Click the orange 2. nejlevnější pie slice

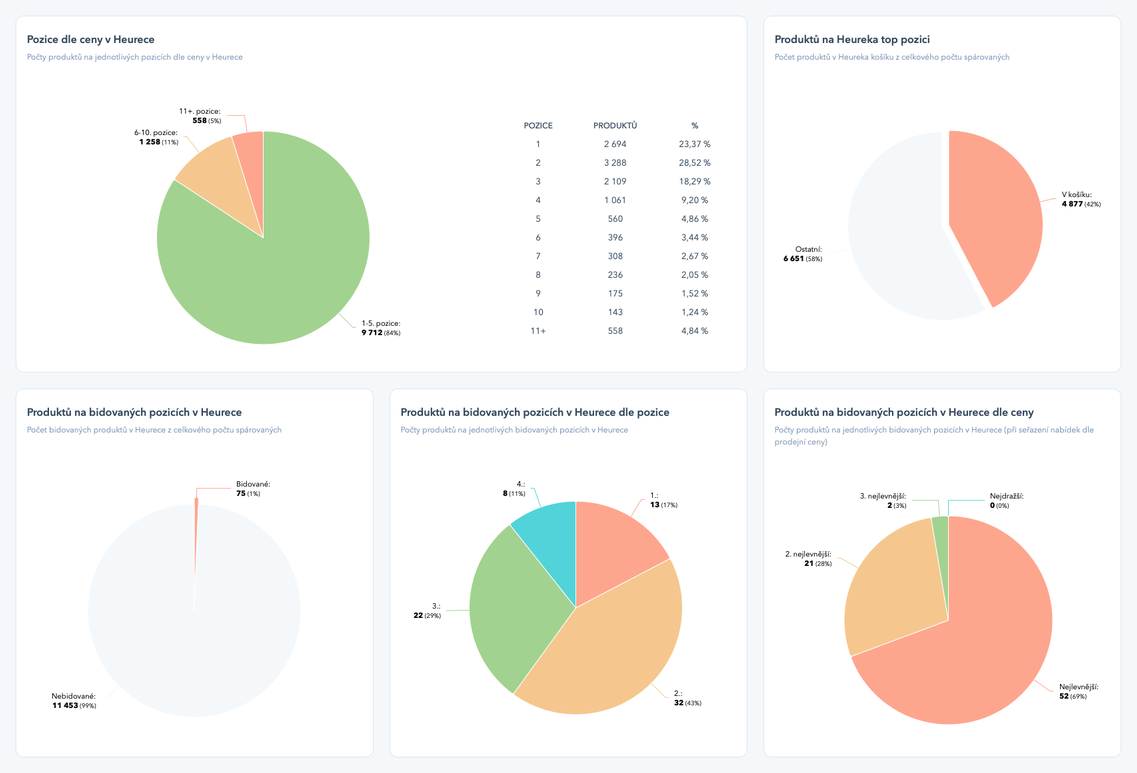pyautogui.click(x=896, y=587)
